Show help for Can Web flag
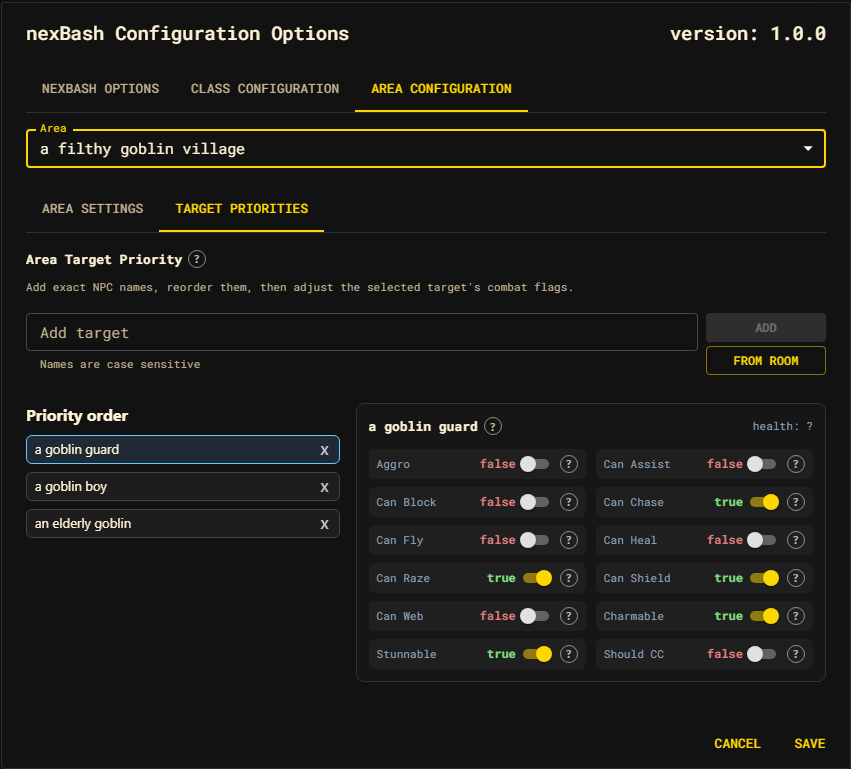 (x=569, y=616)
